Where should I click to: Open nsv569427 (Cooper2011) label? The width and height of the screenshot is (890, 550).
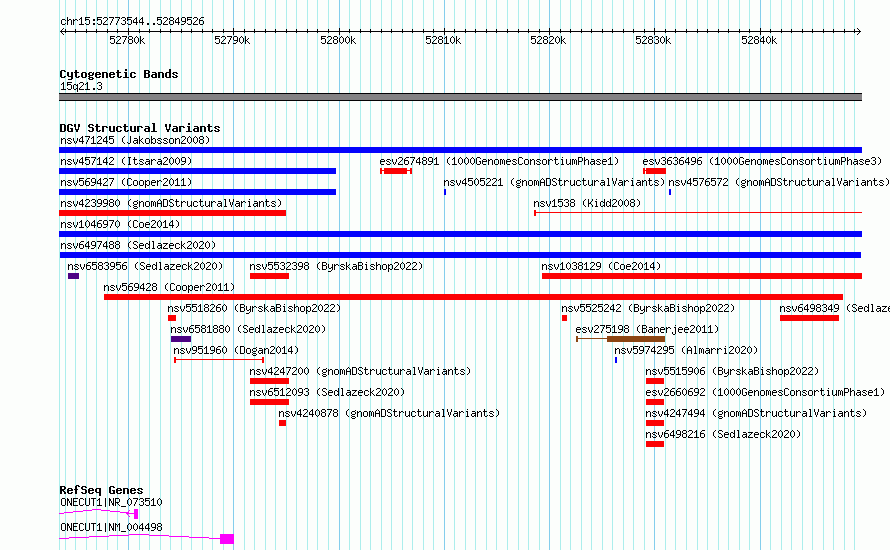126,182
